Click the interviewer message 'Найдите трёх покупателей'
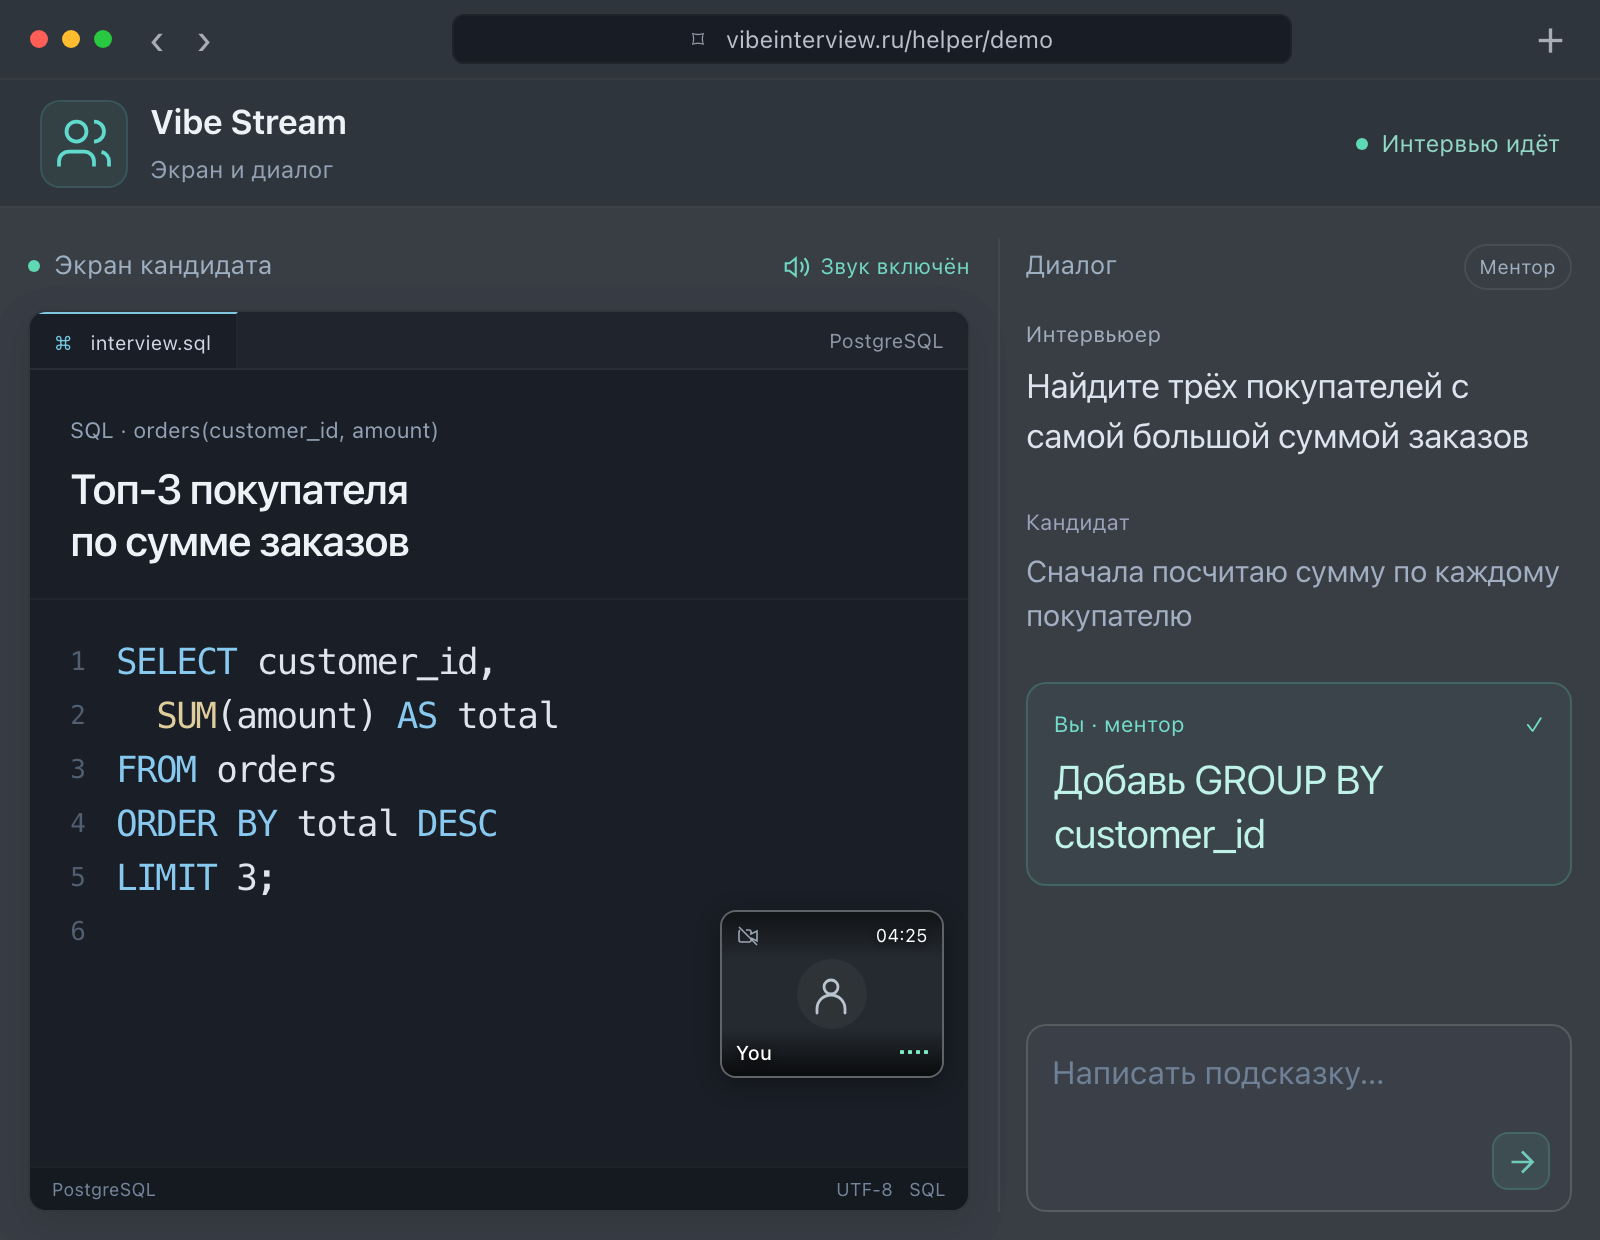This screenshot has height=1240, width=1600. click(x=1277, y=411)
